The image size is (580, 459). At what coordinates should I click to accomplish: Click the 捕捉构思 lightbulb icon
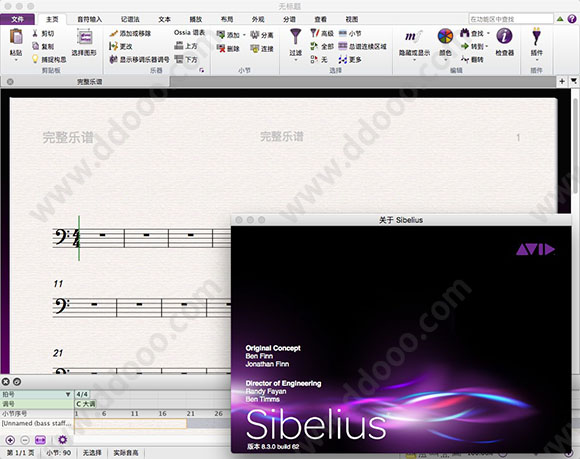click(x=35, y=59)
